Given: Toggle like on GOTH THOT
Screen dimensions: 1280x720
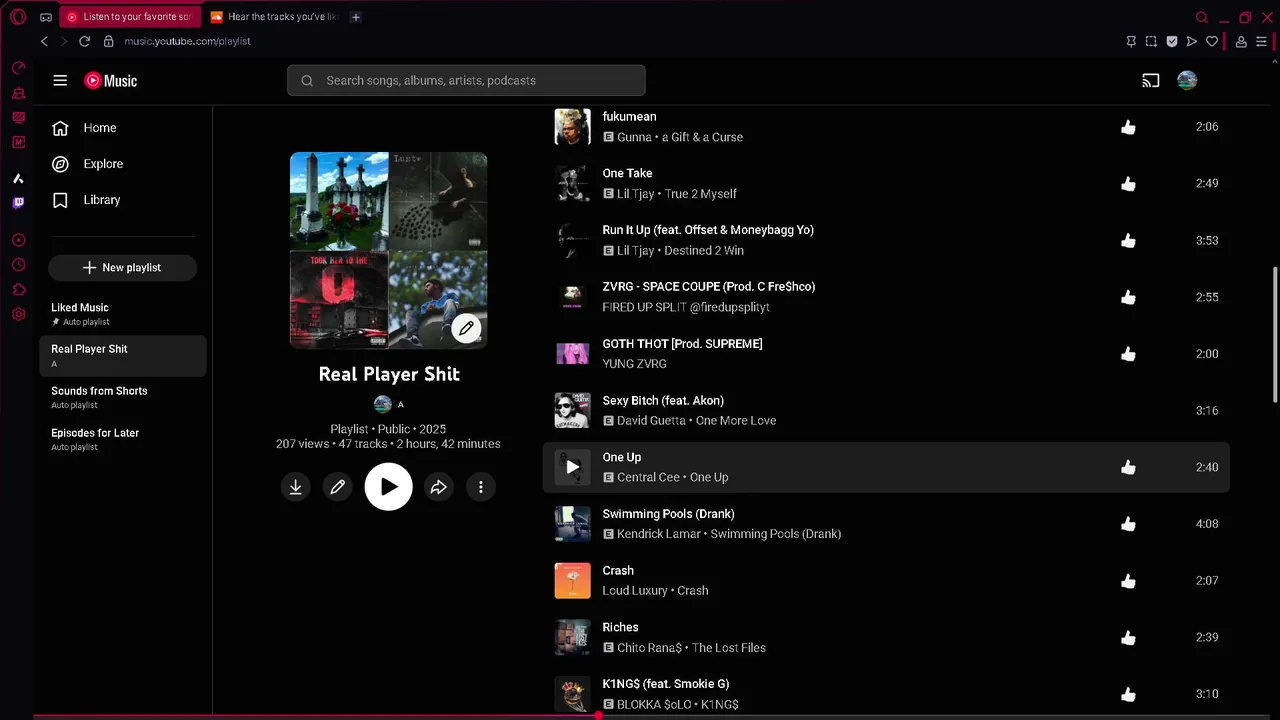Looking at the screenshot, I should pyautogui.click(x=1128, y=354).
